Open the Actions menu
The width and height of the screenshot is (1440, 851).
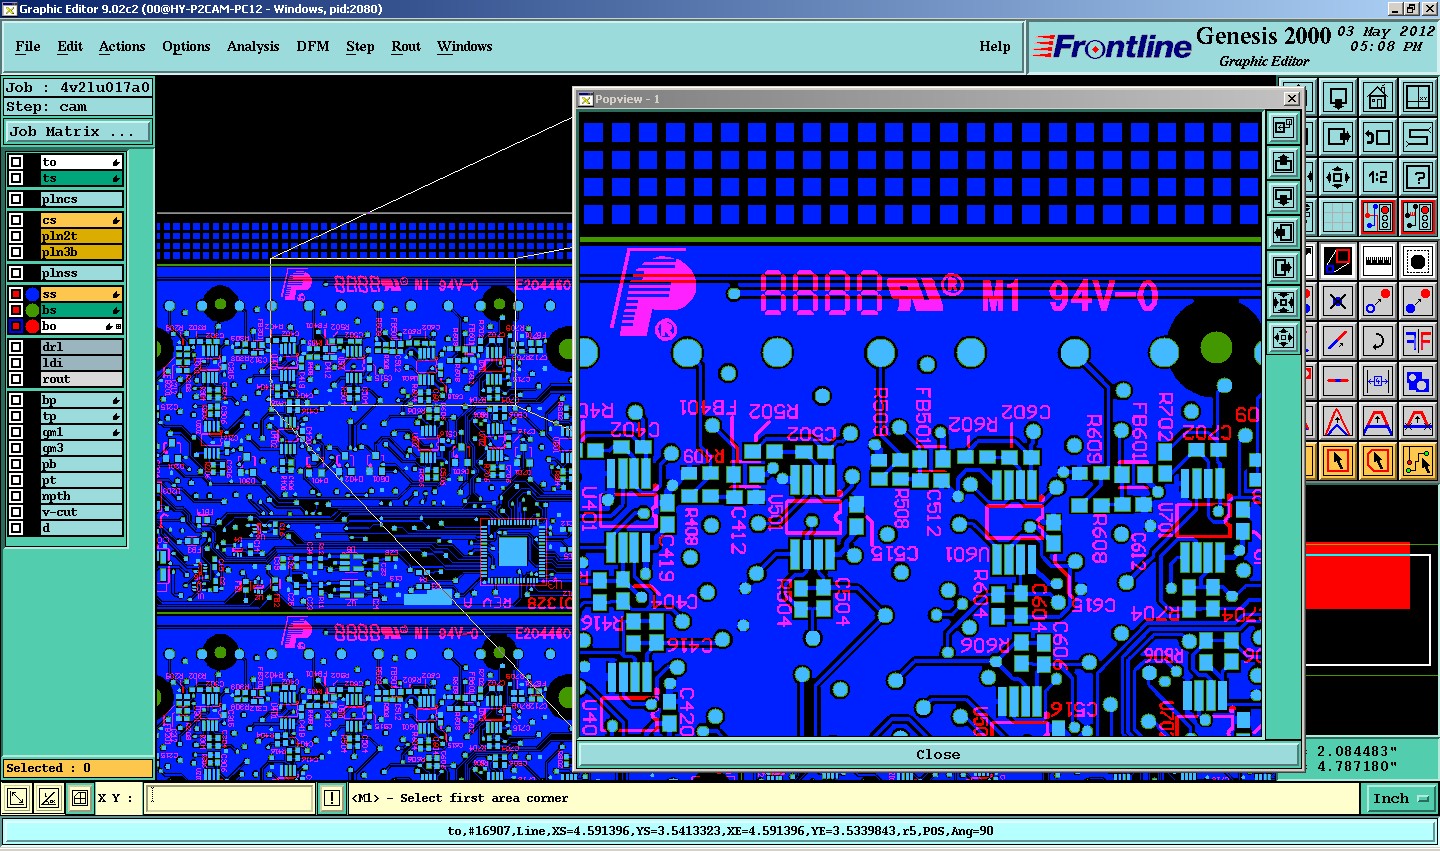(x=122, y=46)
